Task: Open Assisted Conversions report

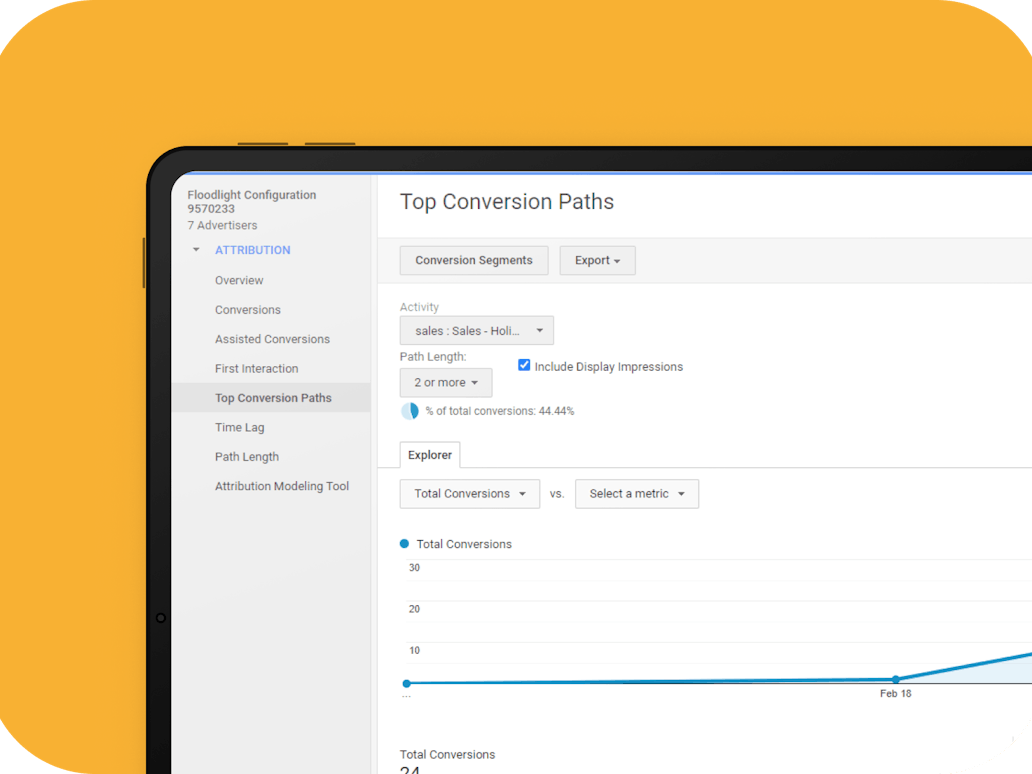Action: pos(272,339)
